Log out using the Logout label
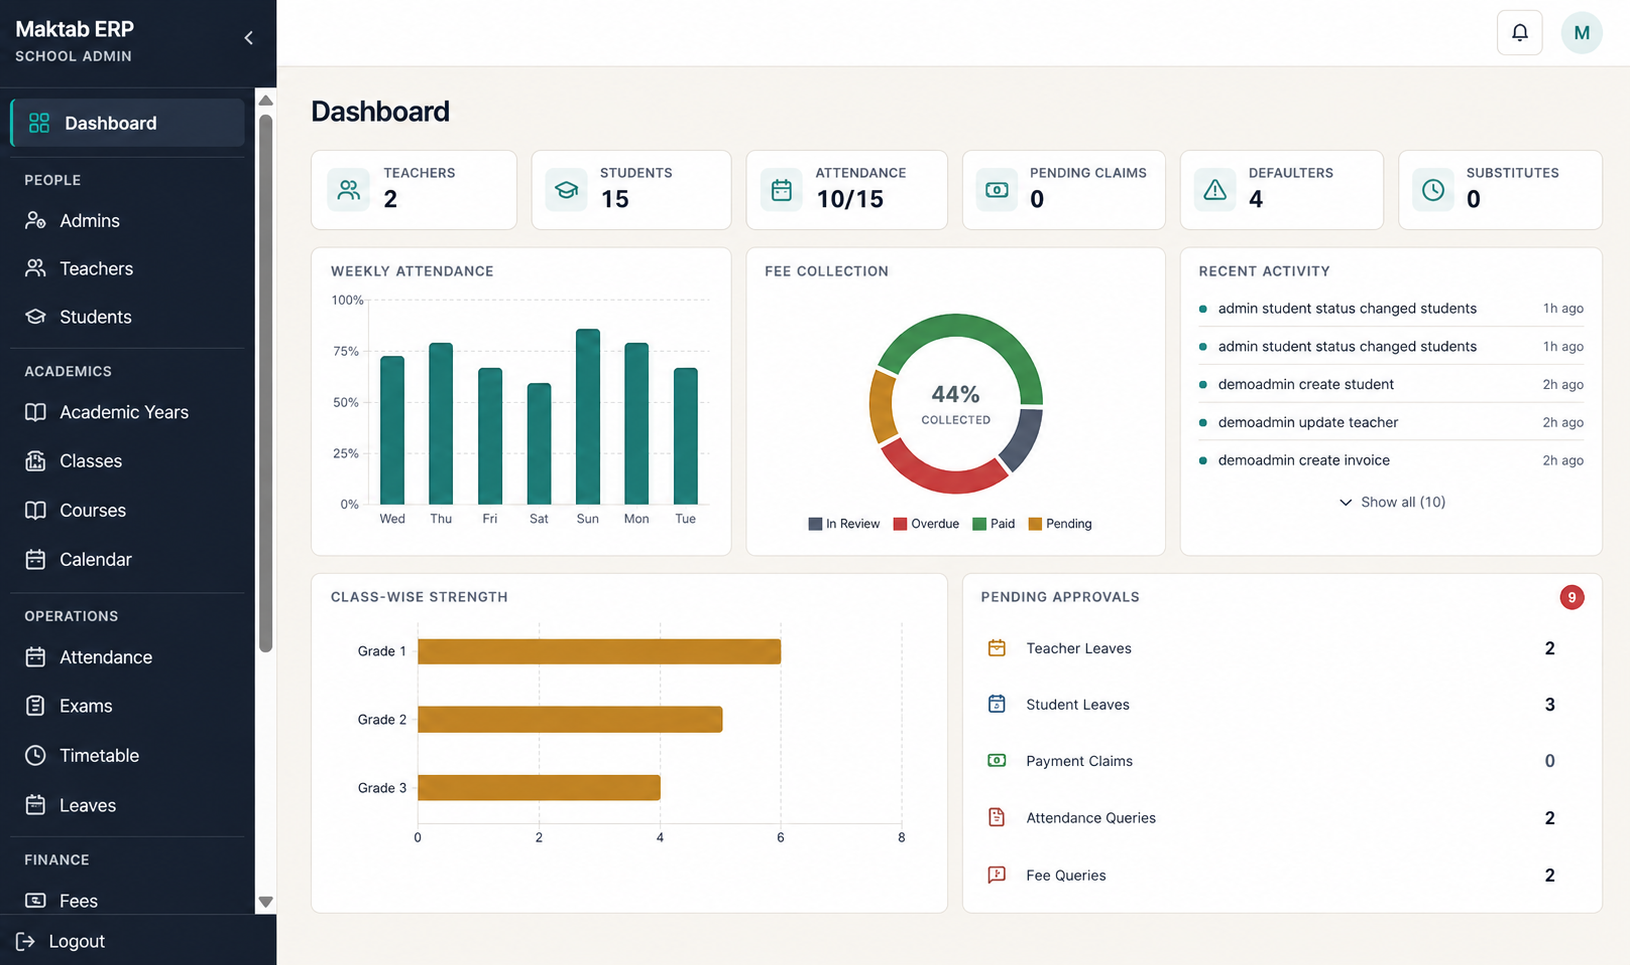Viewport: 1630px width, 965px height. (77, 941)
